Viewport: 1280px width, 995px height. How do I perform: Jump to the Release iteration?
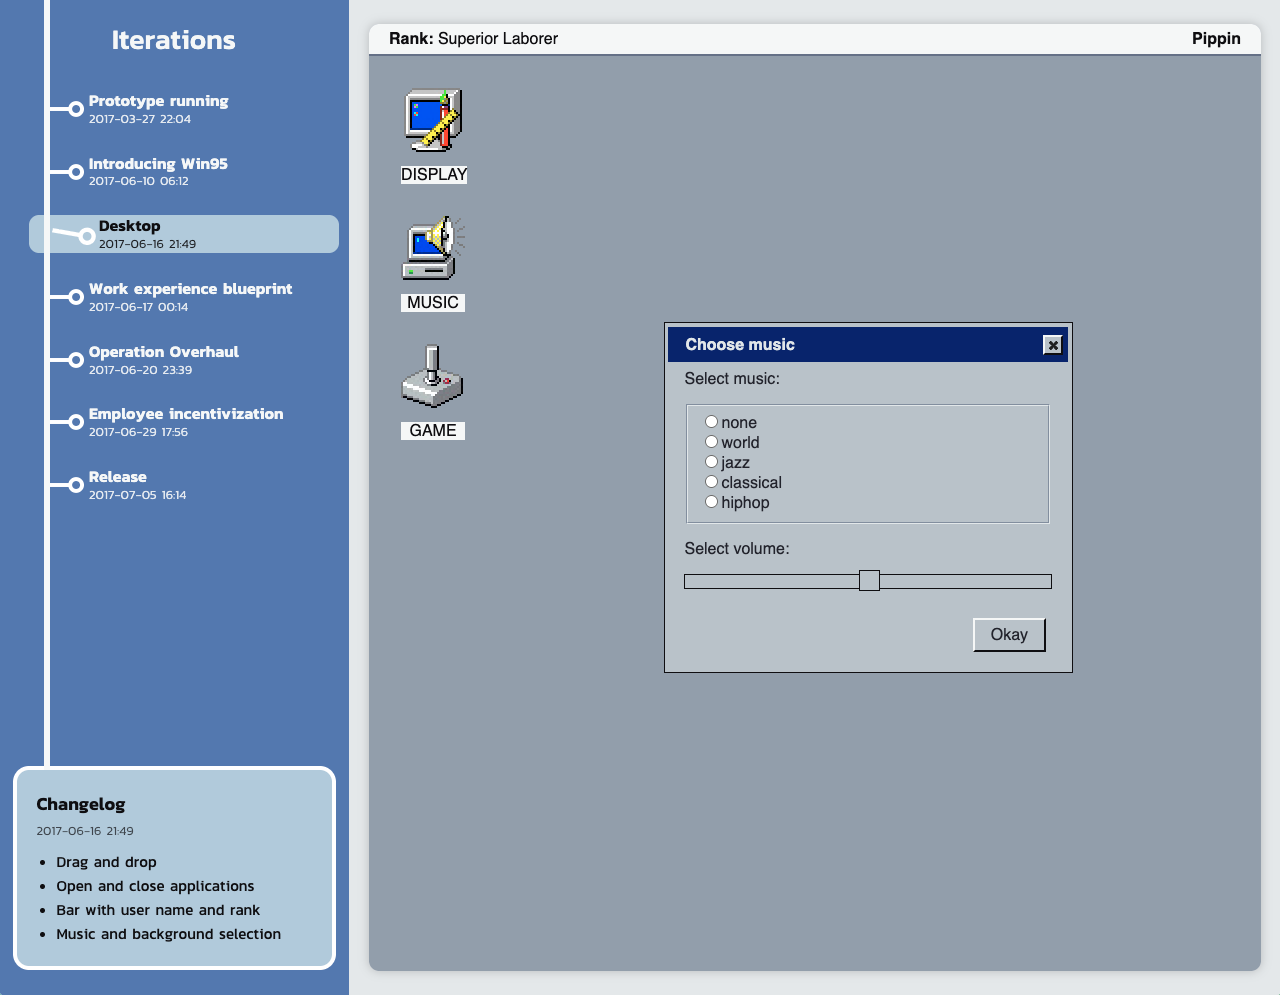[x=118, y=477]
